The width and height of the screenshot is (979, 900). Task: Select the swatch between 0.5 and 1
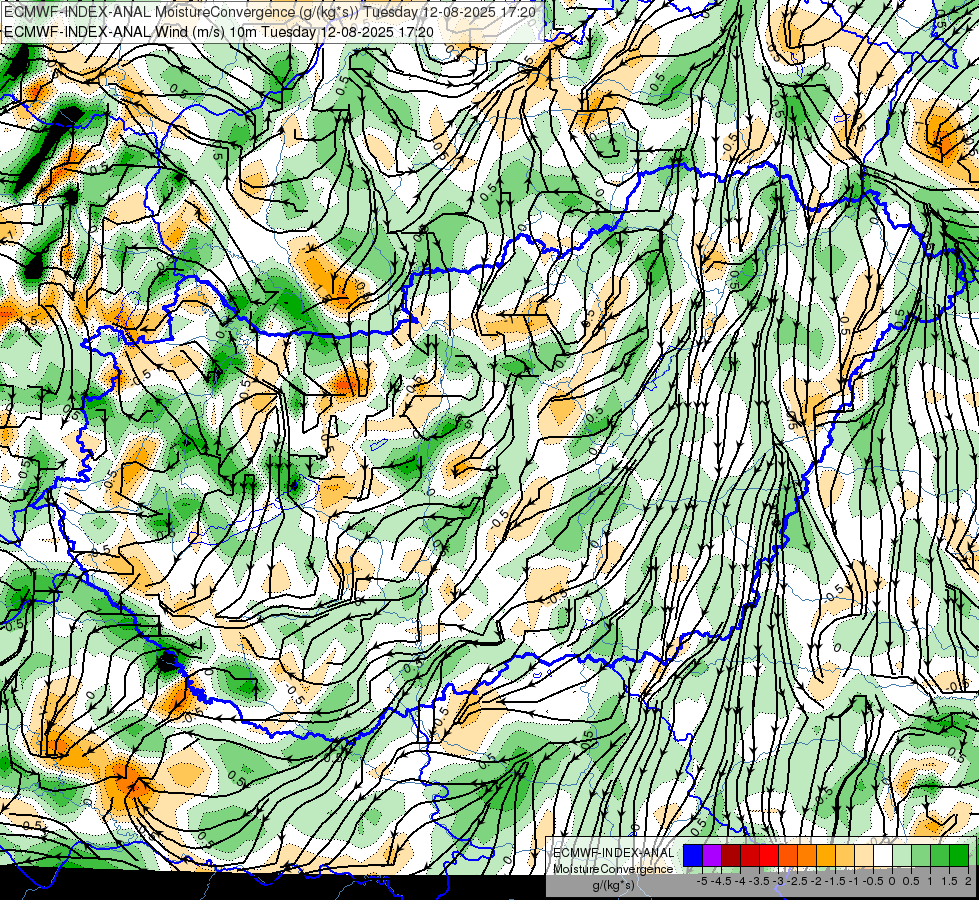pyautogui.click(x=922, y=855)
